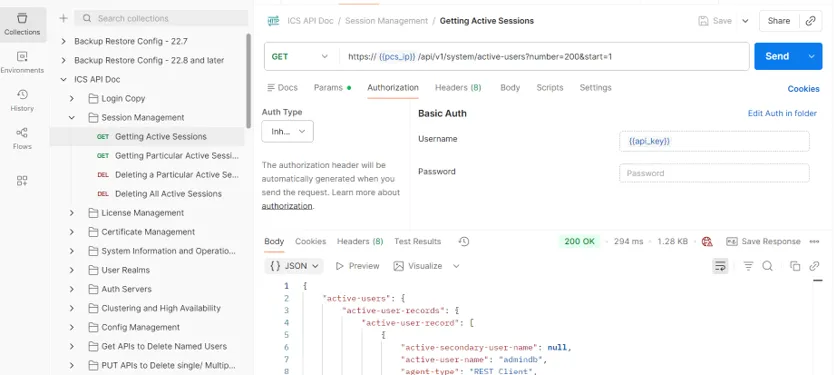The image size is (837, 375).
Task: Click Edit Auth in folder link
Action: [x=782, y=113]
